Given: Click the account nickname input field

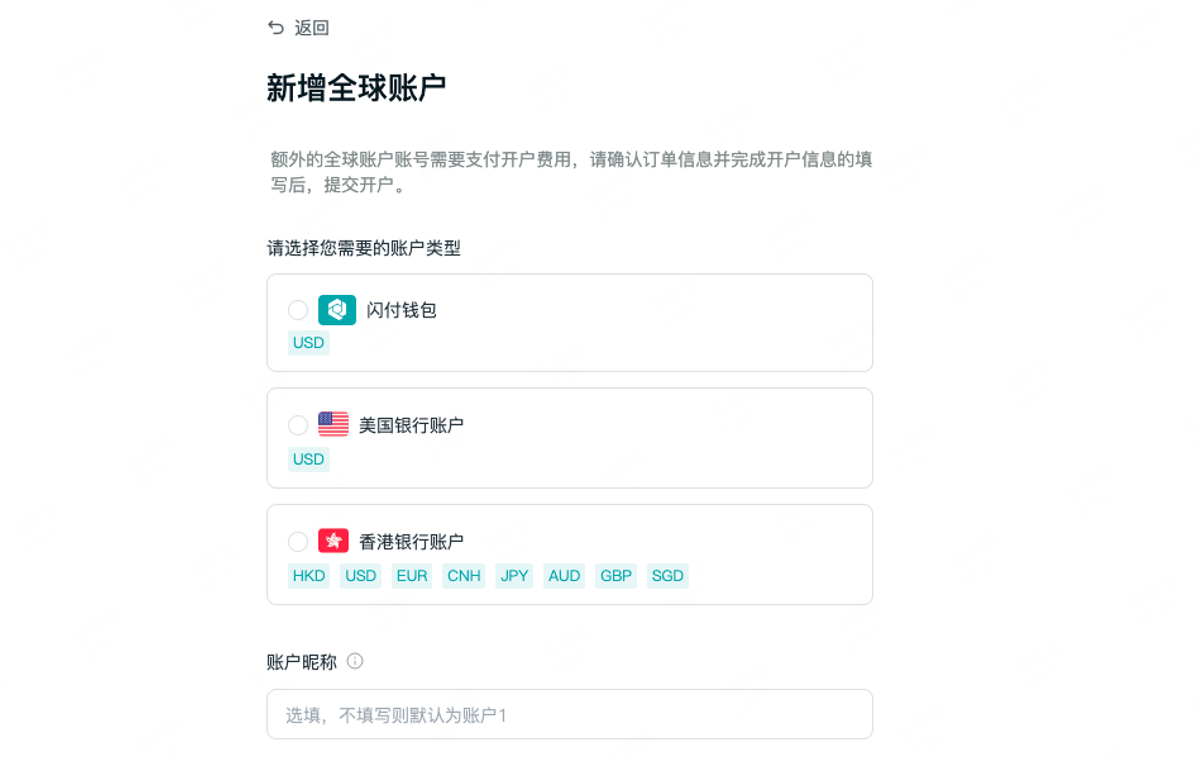Looking at the screenshot, I should point(569,714).
